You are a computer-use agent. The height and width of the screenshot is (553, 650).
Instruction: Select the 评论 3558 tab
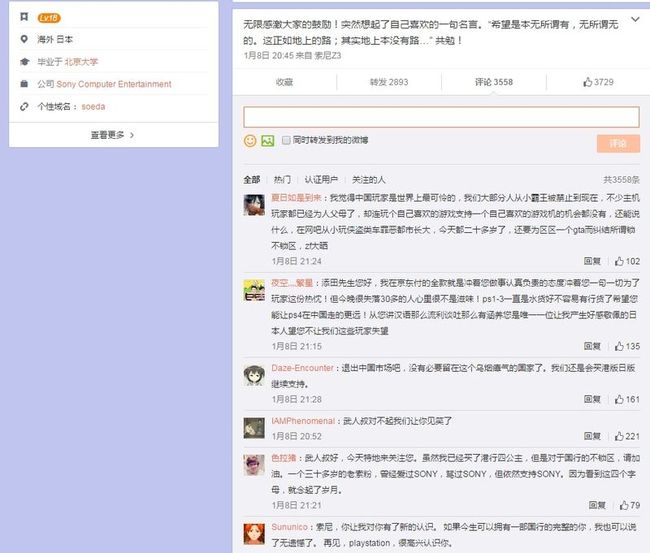[494, 82]
